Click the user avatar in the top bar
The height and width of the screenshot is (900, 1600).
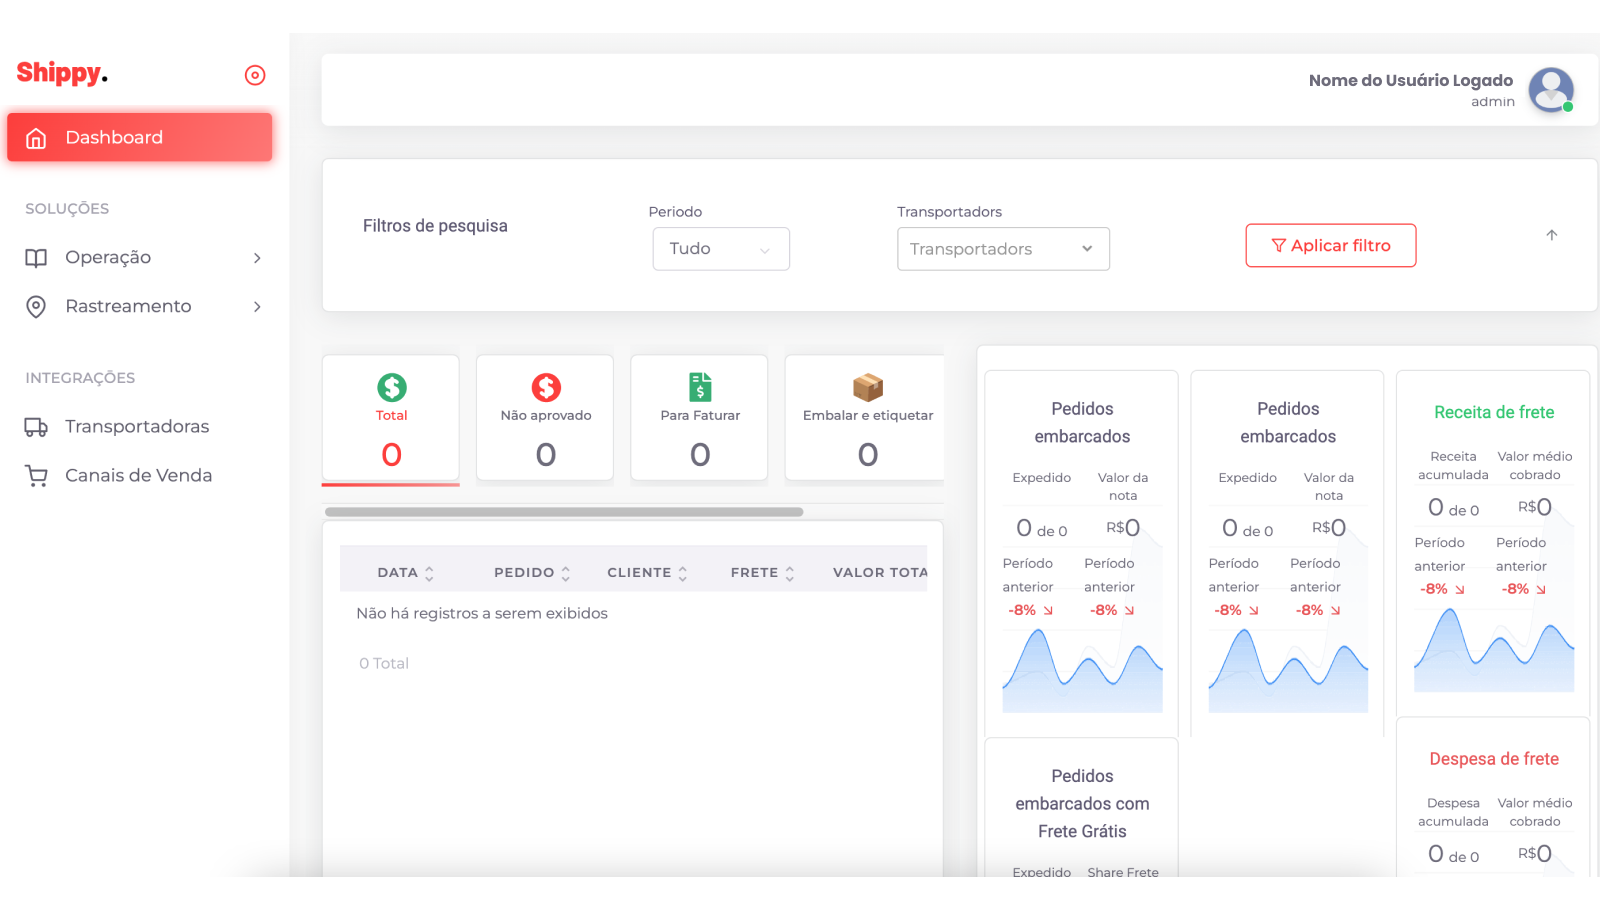tap(1551, 90)
